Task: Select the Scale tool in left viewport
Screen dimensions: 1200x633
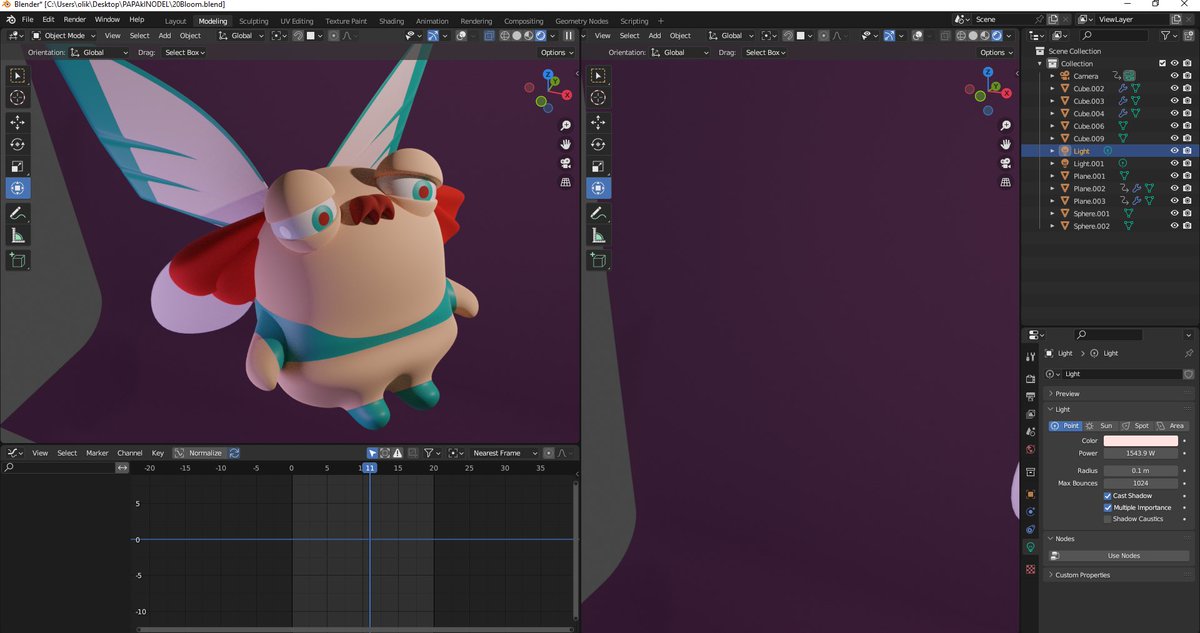Action: (x=18, y=166)
